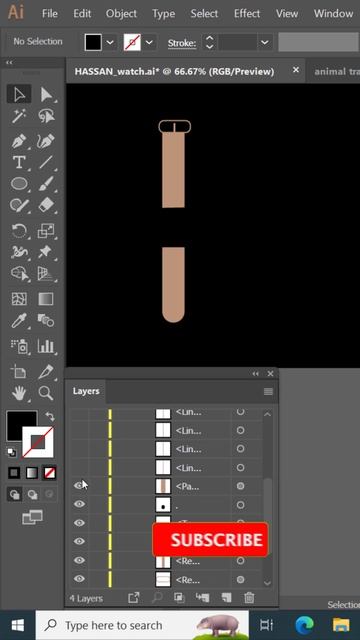
Task: Enable Draw Behind mode
Action: click(32, 495)
